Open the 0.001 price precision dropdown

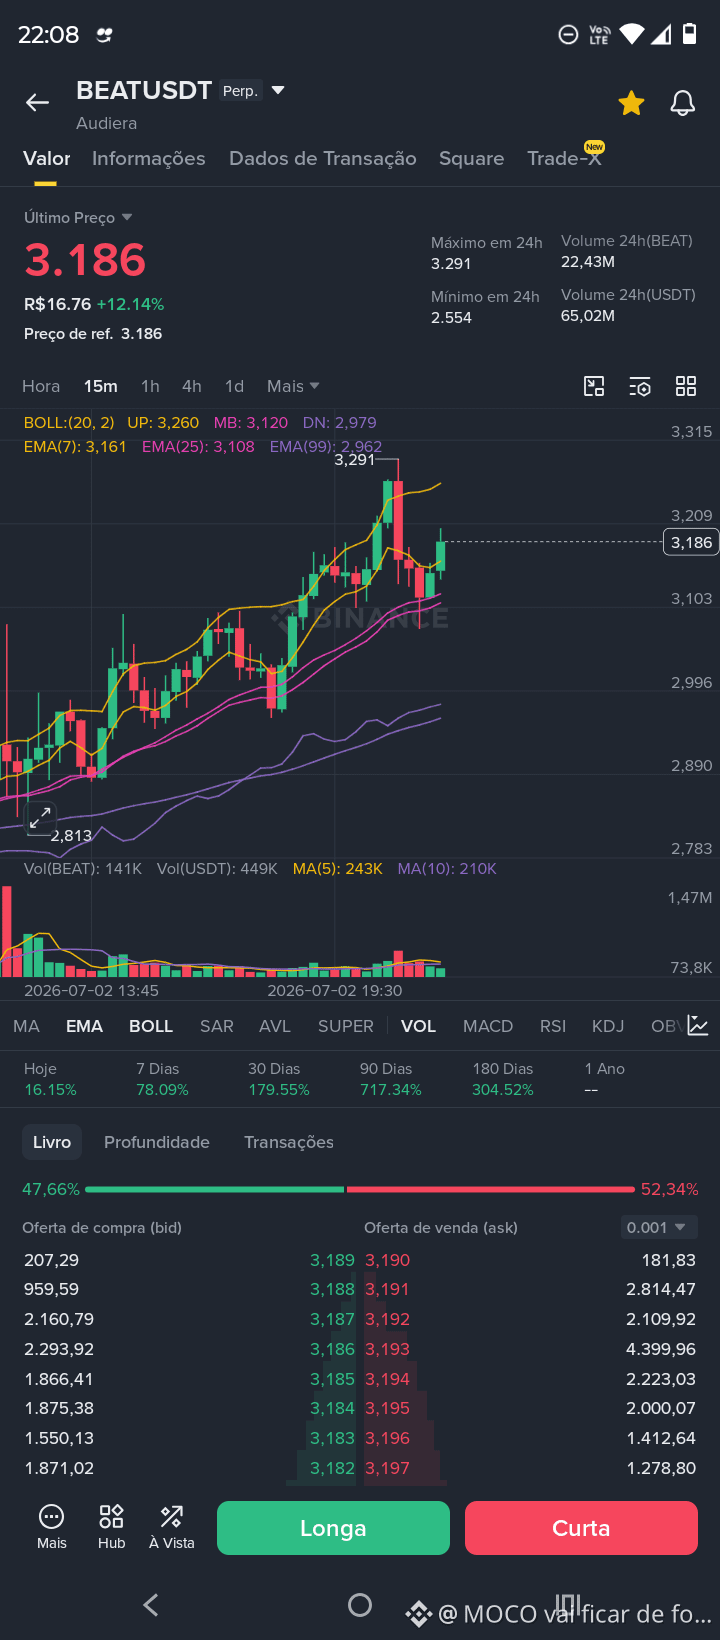[658, 1227]
